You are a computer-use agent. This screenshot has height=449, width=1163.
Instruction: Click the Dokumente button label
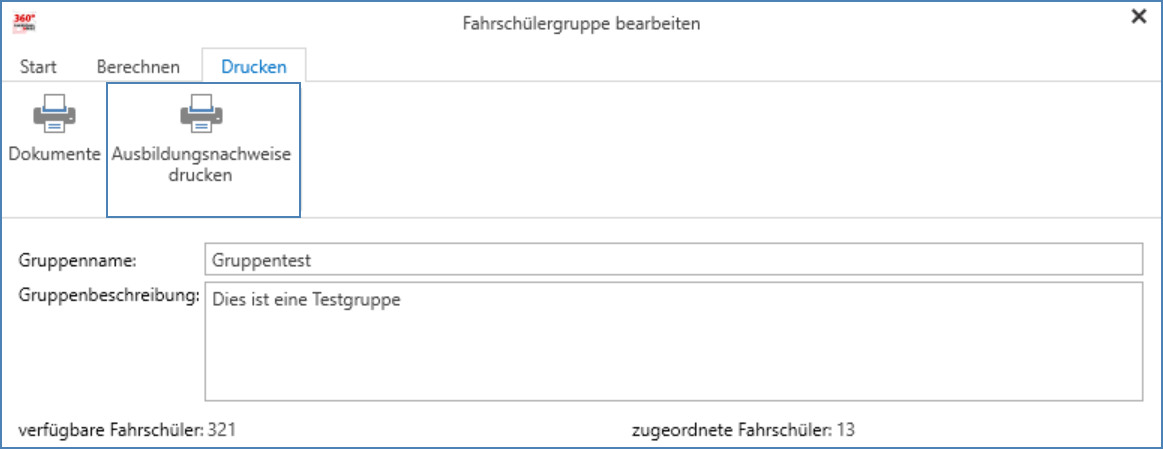tap(54, 154)
